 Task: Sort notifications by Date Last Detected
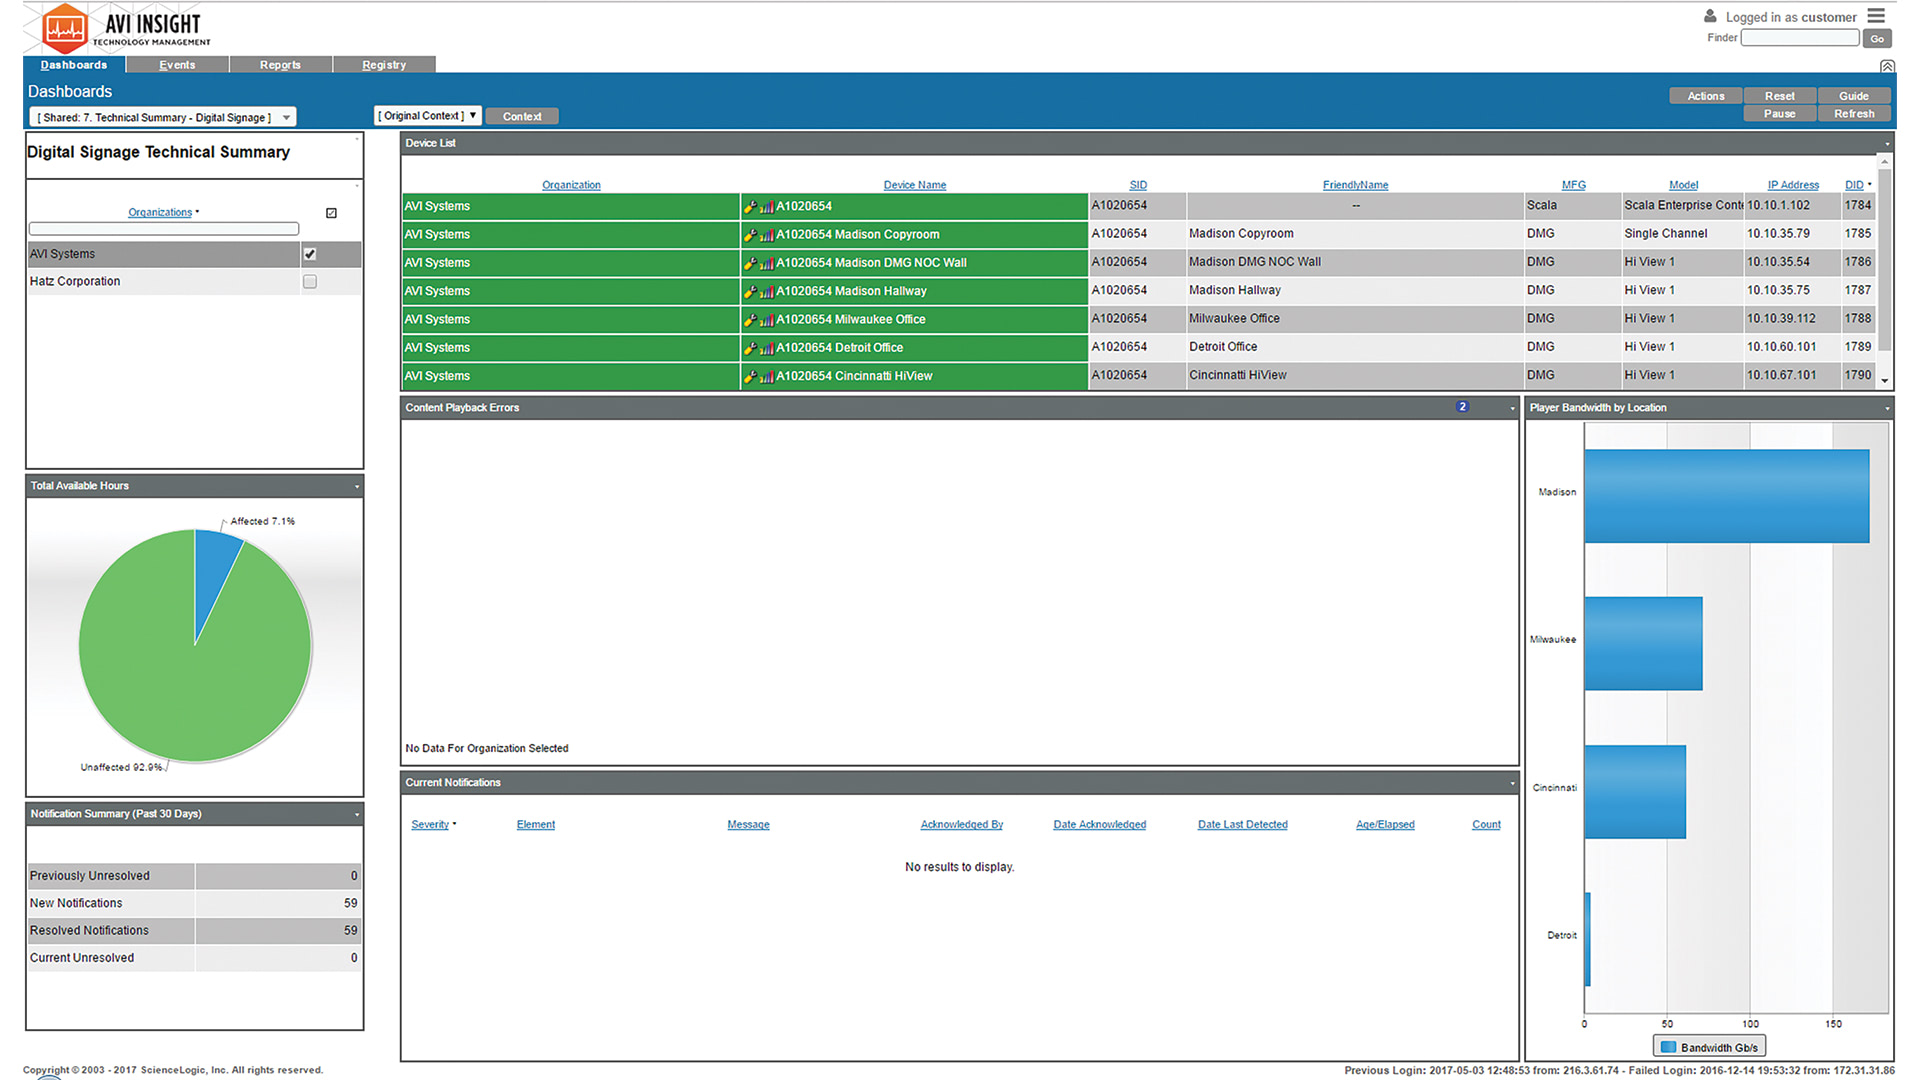pos(1243,825)
